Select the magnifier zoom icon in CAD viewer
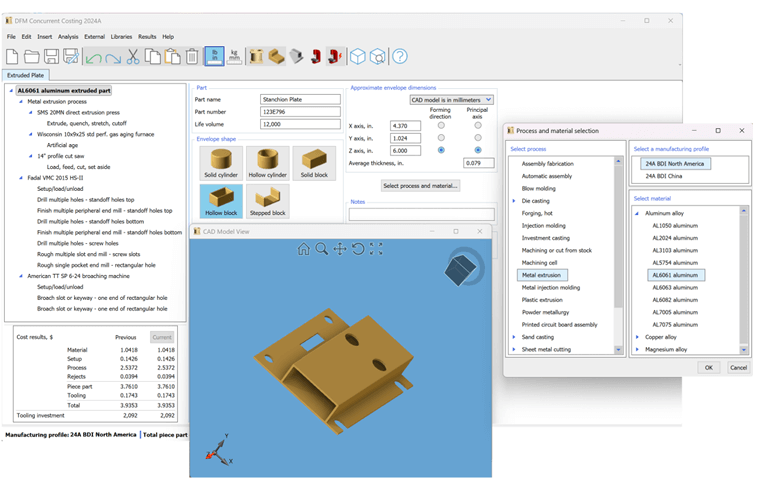 tap(321, 249)
